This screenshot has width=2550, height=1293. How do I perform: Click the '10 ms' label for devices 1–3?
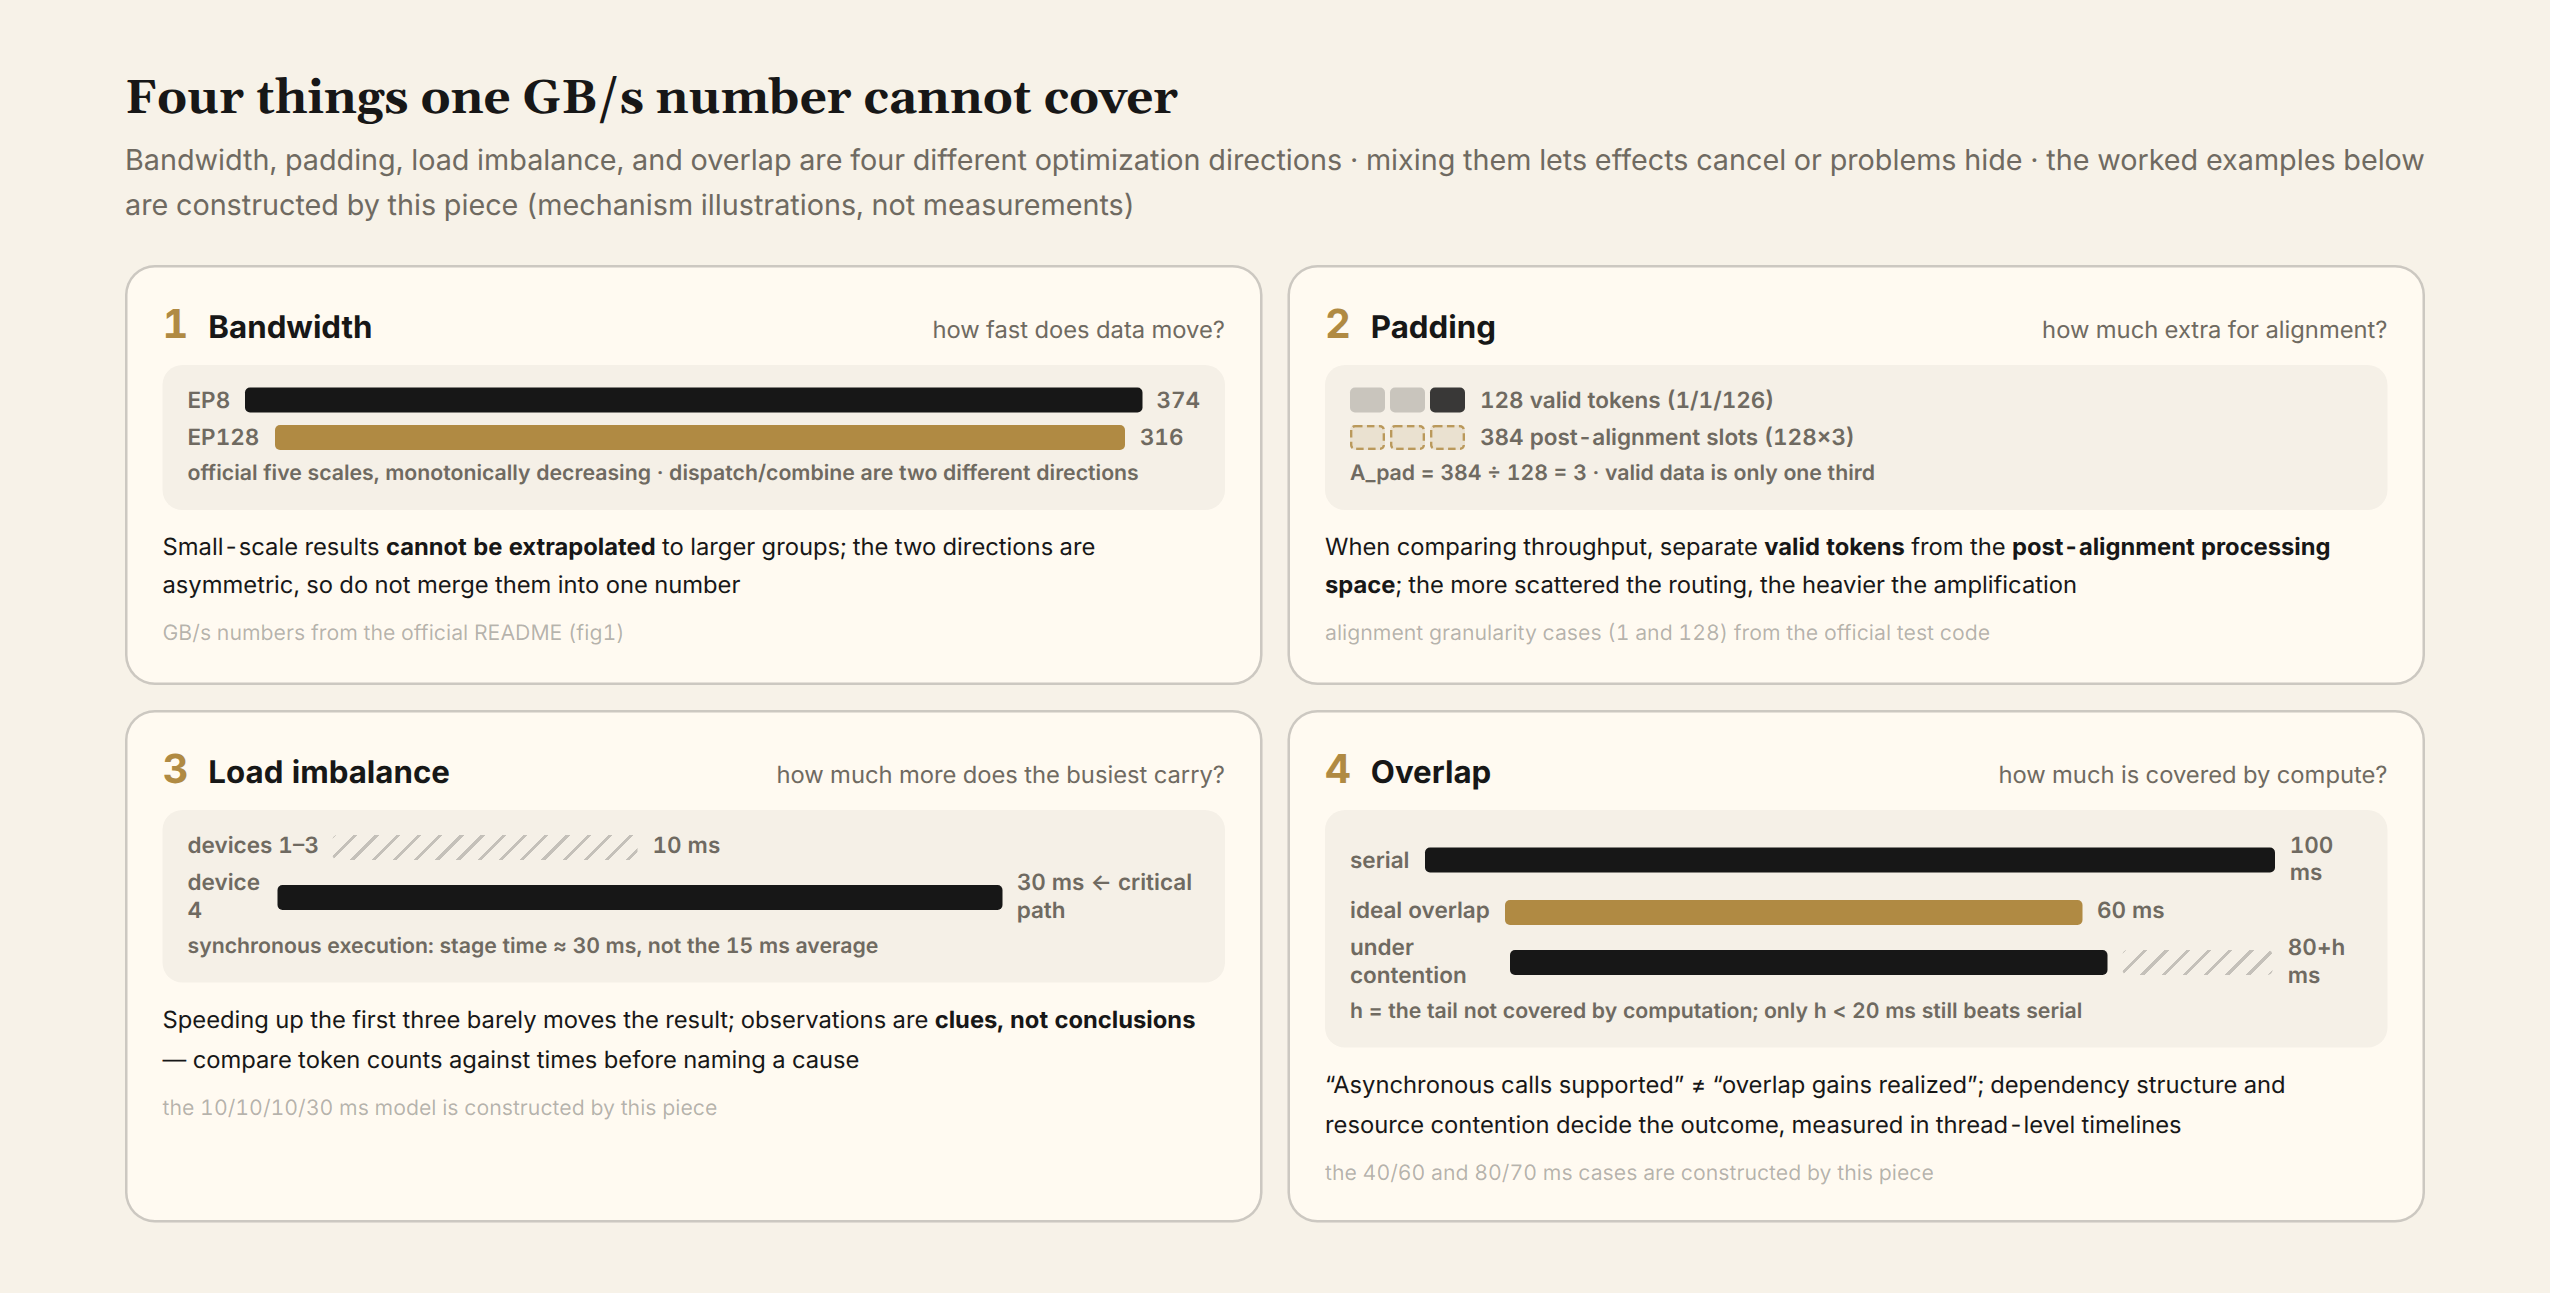686,846
